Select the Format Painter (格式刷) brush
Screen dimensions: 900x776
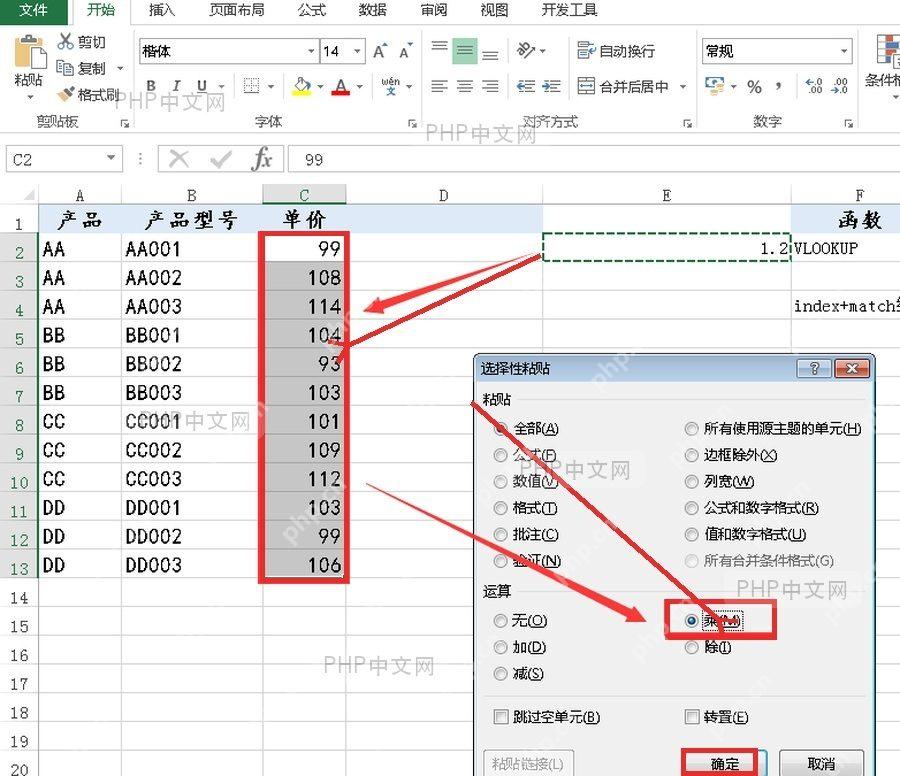pos(66,94)
